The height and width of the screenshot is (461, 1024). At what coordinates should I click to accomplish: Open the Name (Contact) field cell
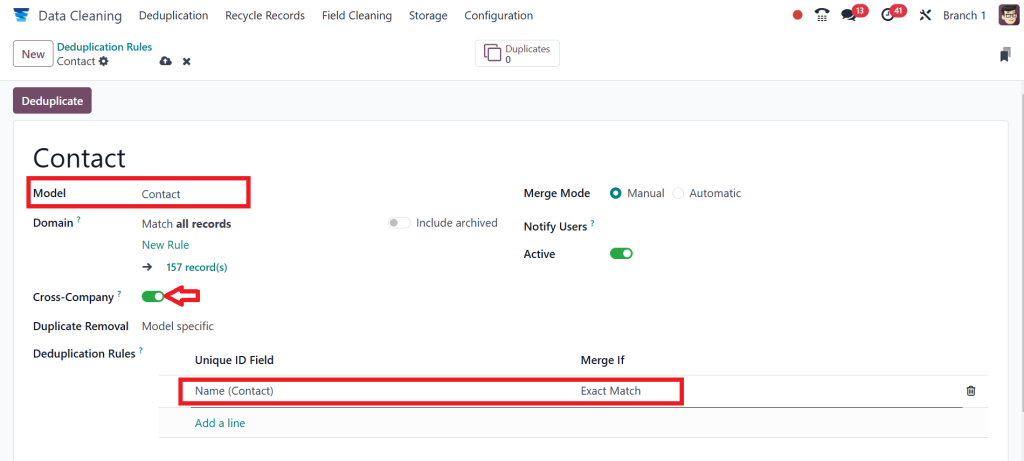(x=234, y=391)
